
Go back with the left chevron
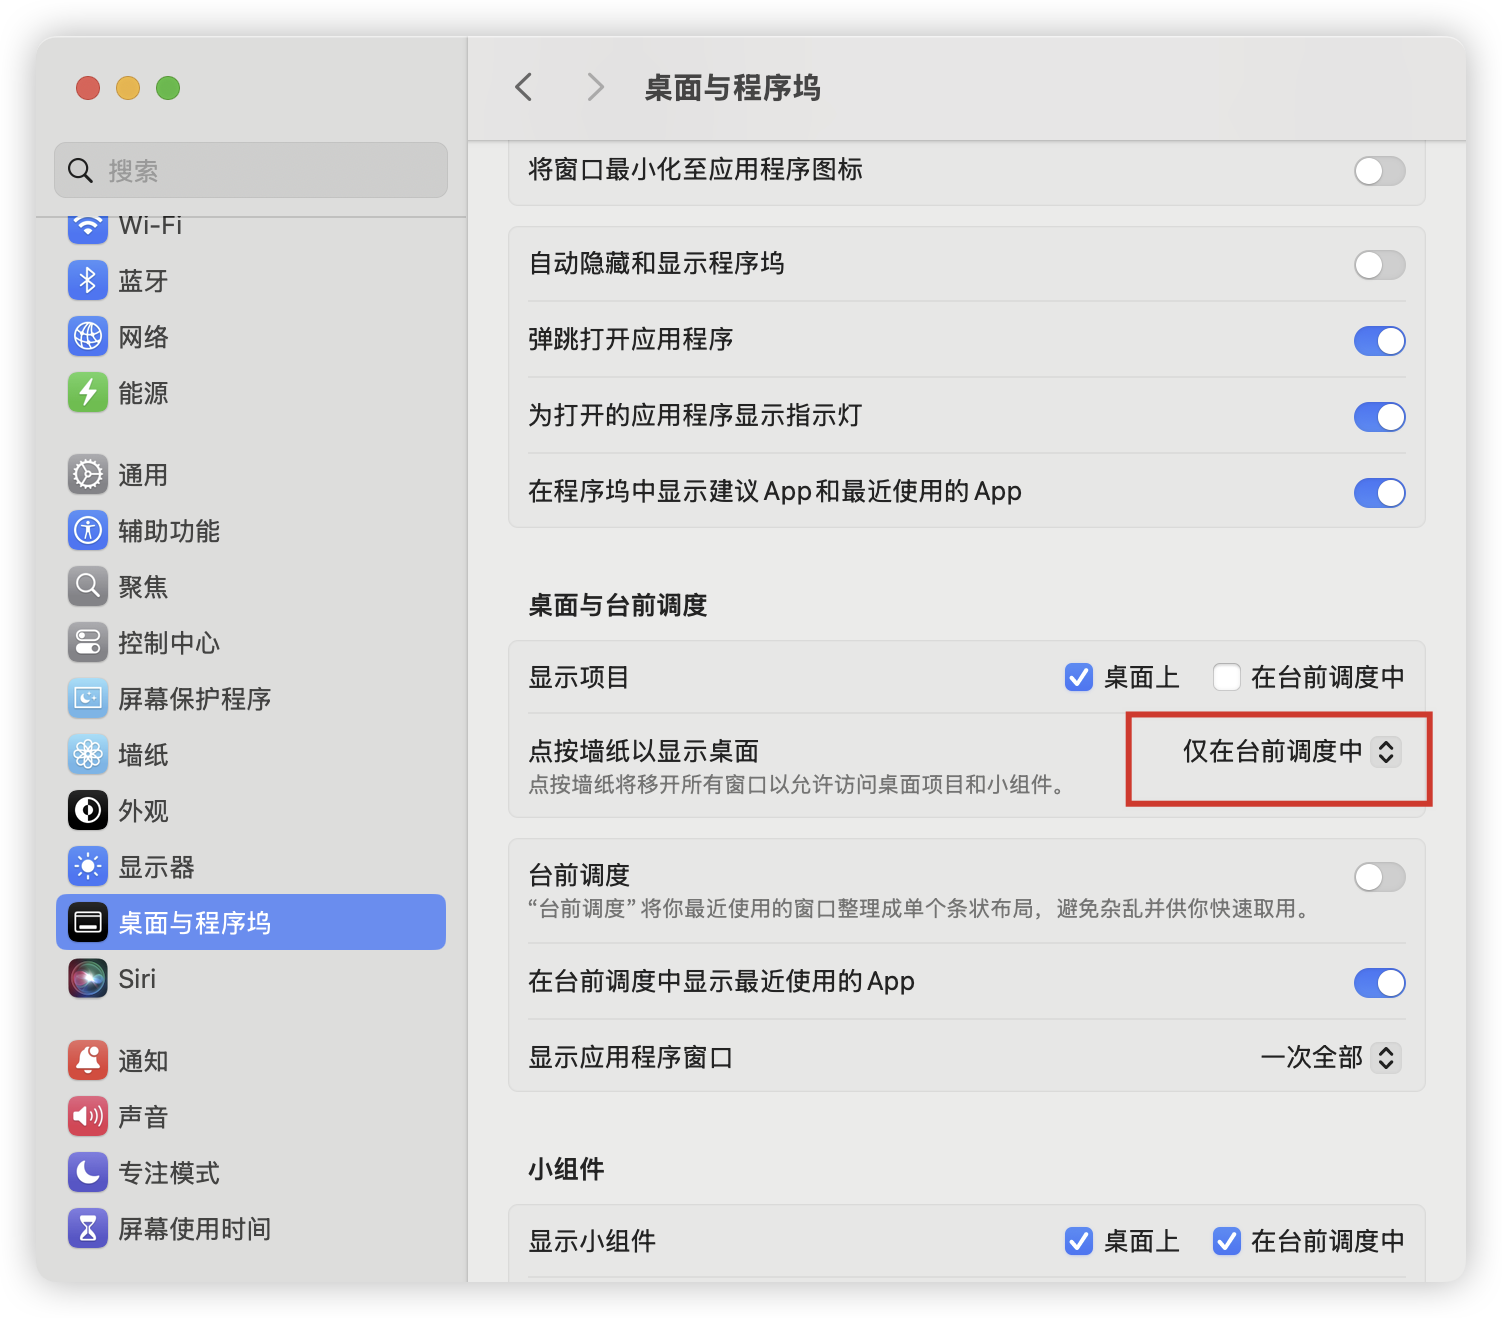tap(524, 88)
